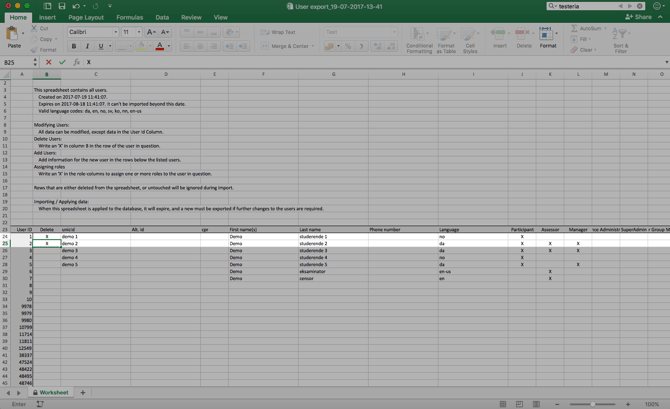
Task: Toggle Wrap Text
Action: tap(278, 32)
